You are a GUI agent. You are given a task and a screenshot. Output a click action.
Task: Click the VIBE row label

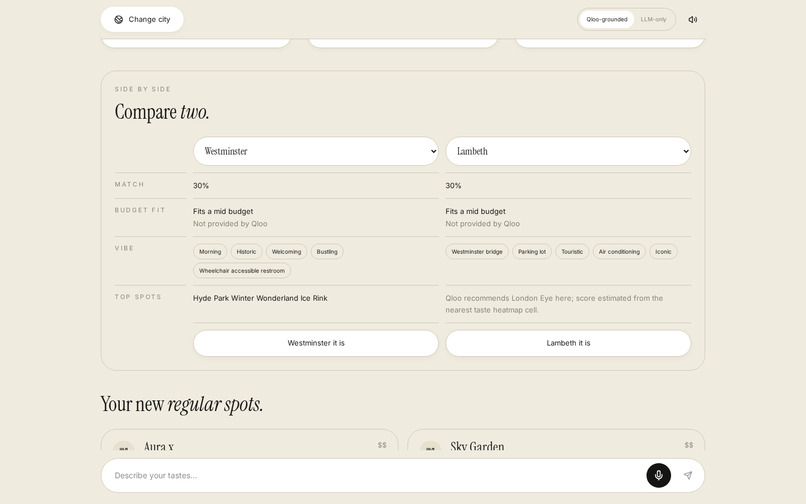pos(124,248)
